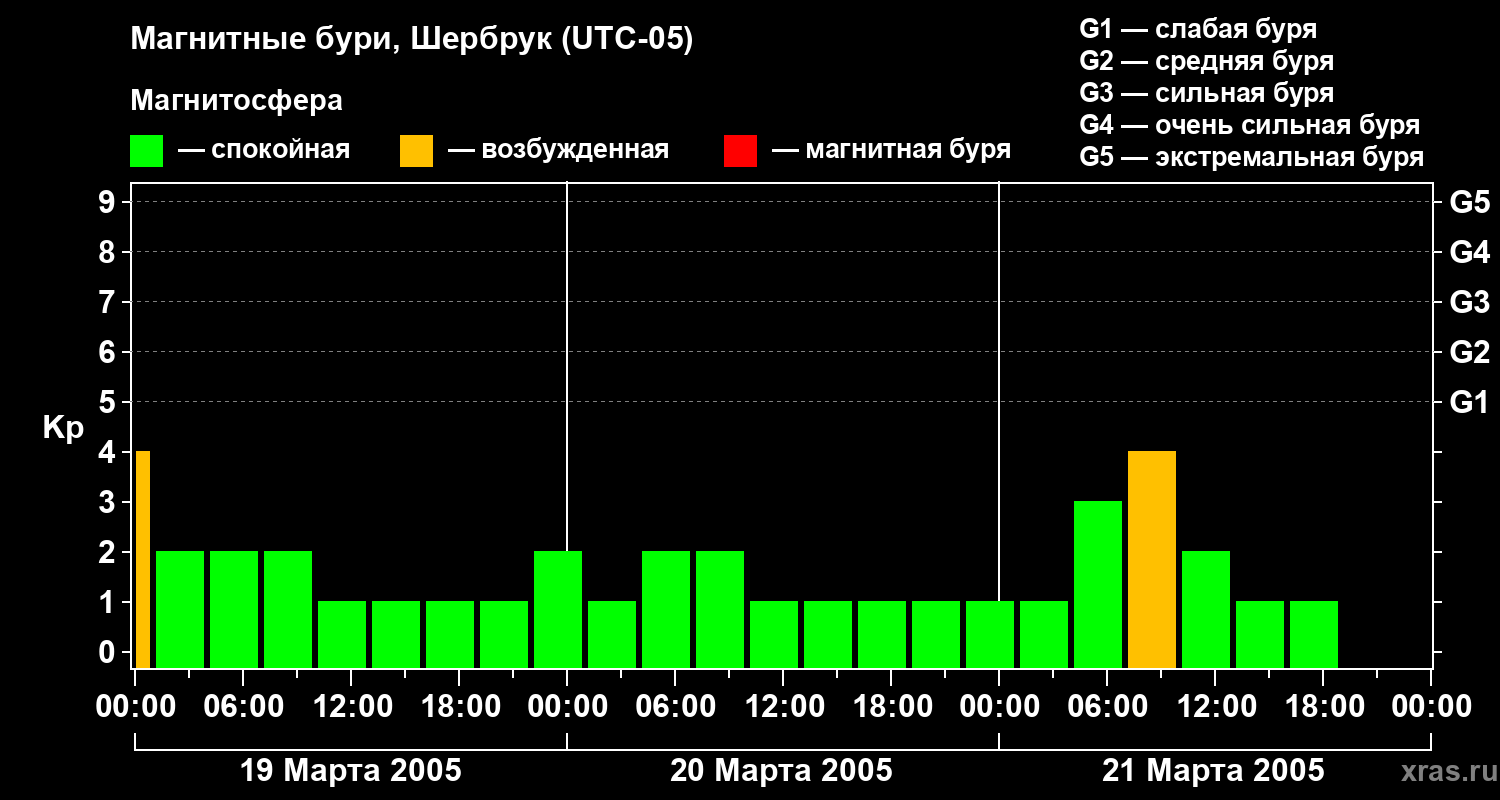The image size is (1500, 800).
Task: Click the '20 Марта 2005' date label
Action: tap(781, 771)
